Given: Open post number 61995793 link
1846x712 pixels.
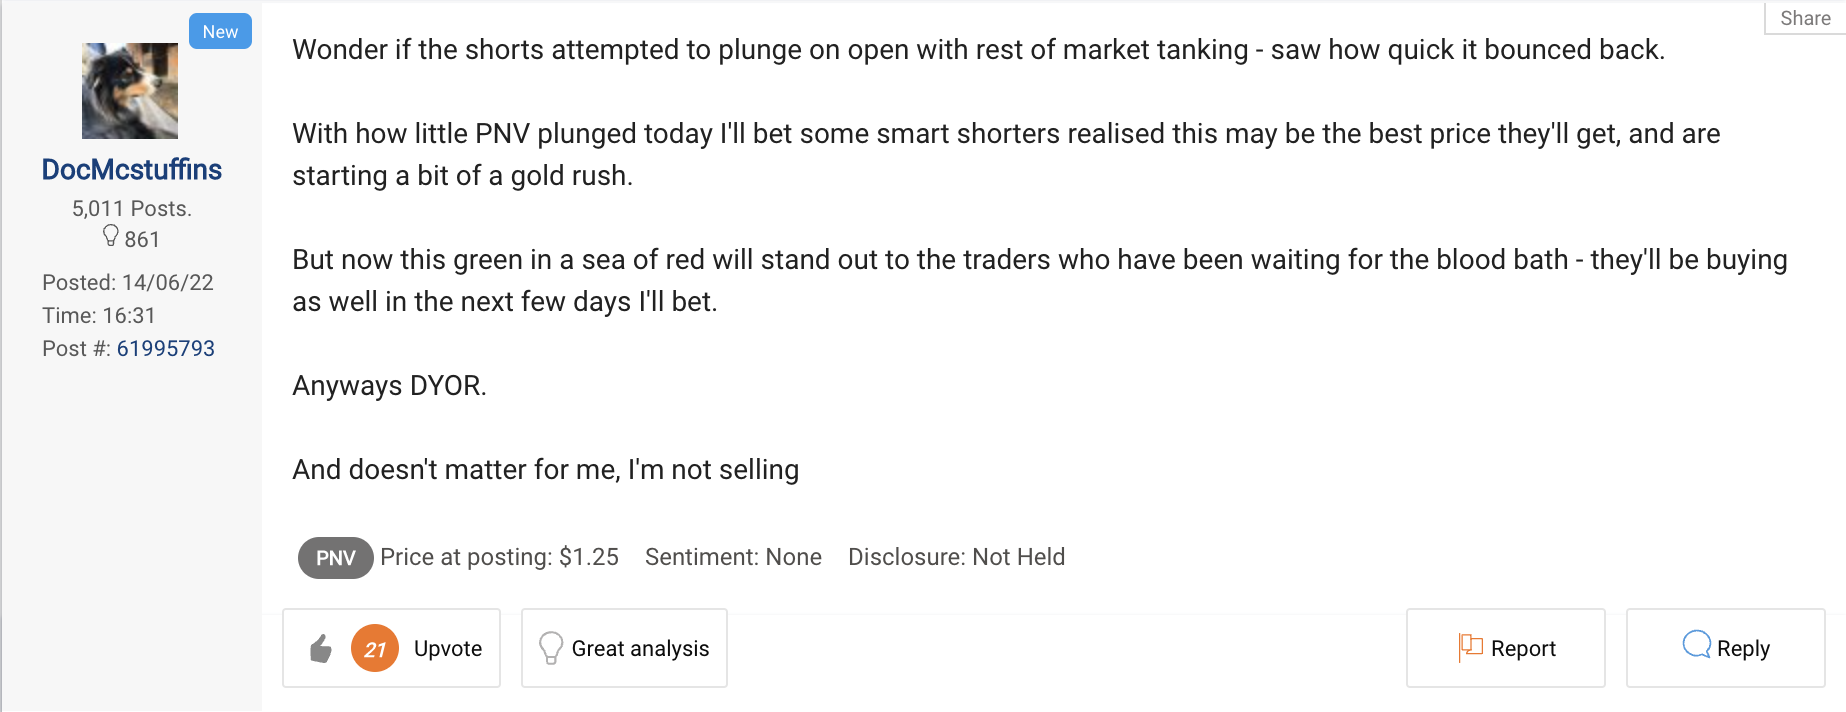Looking at the screenshot, I should tap(166, 349).
